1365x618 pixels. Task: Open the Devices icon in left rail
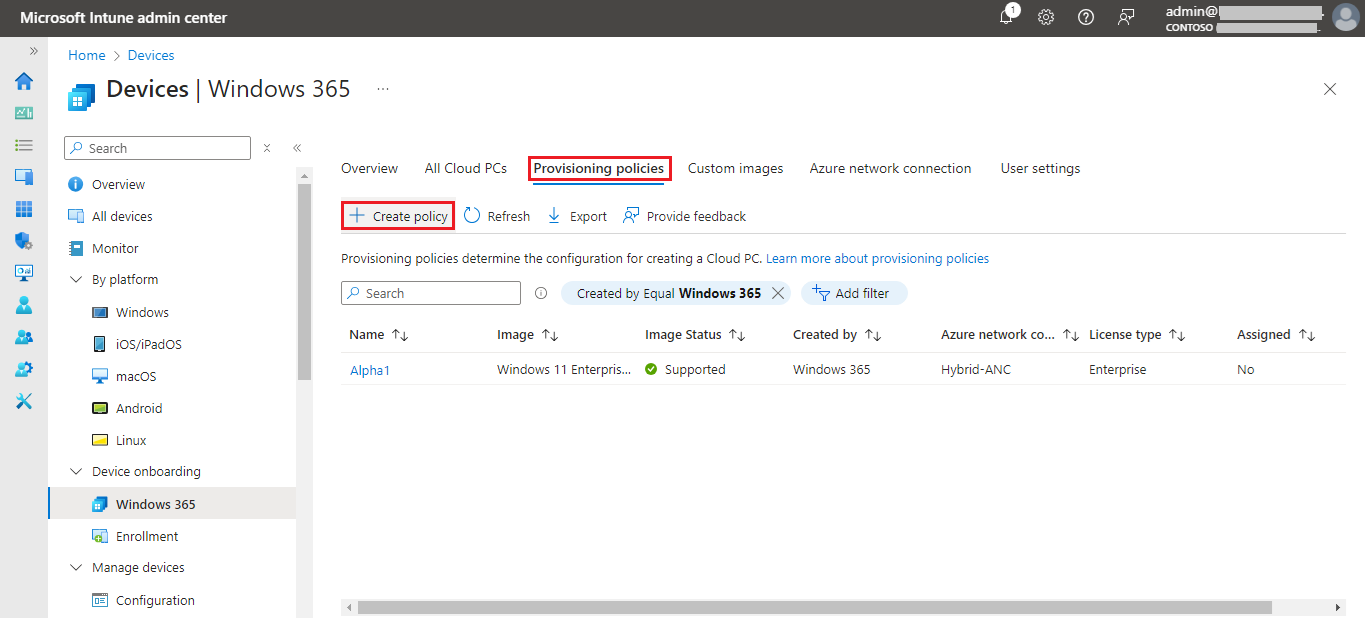click(x=24, y=177)
